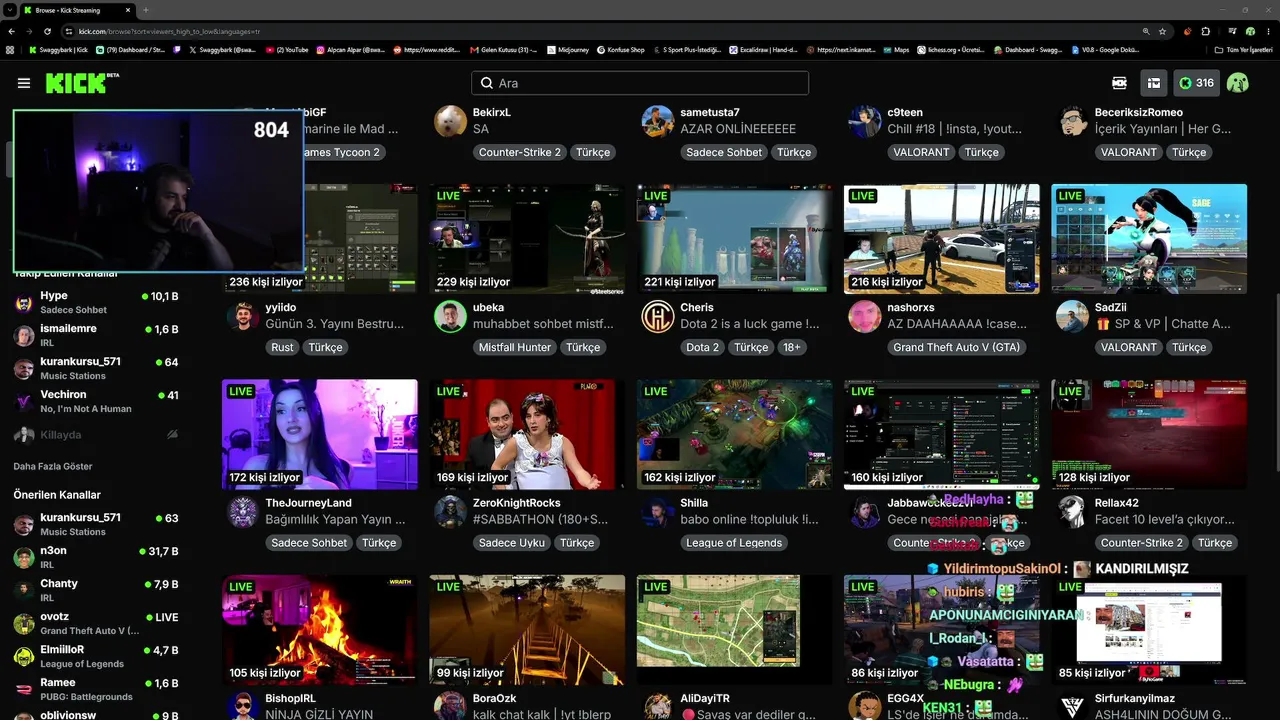
Task: Open the hamburger sidebar menu
Action: pos(24,83)
